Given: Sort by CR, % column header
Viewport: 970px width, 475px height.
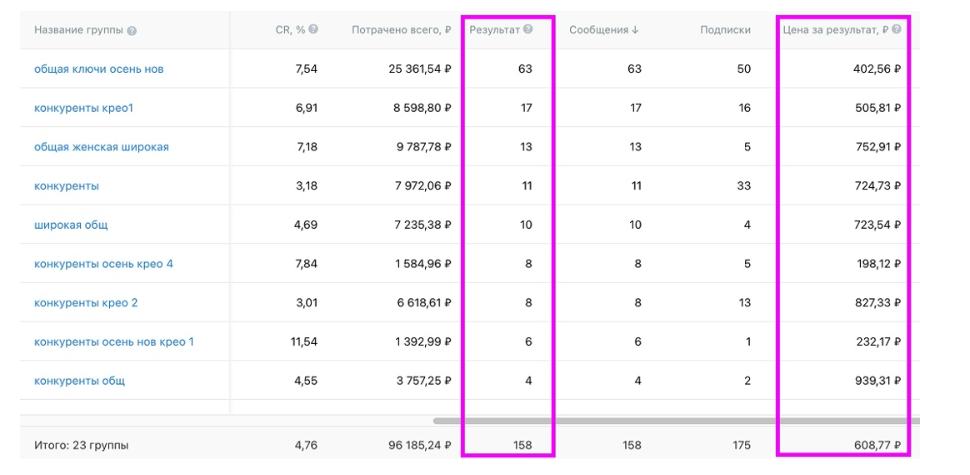Looking at the screenshot, I should [x=291, y=30].
